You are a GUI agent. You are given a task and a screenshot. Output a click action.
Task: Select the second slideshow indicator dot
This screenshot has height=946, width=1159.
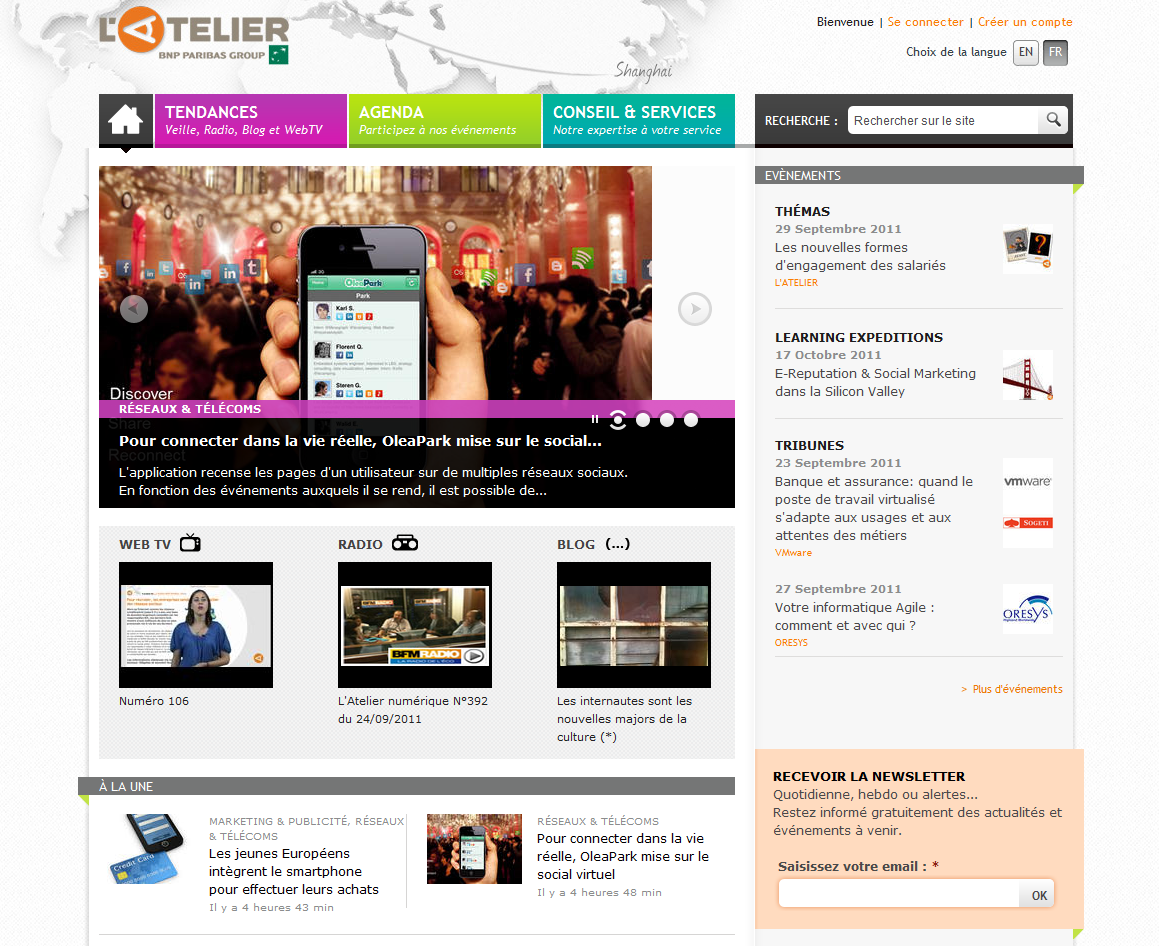click(x=643, y=420)
